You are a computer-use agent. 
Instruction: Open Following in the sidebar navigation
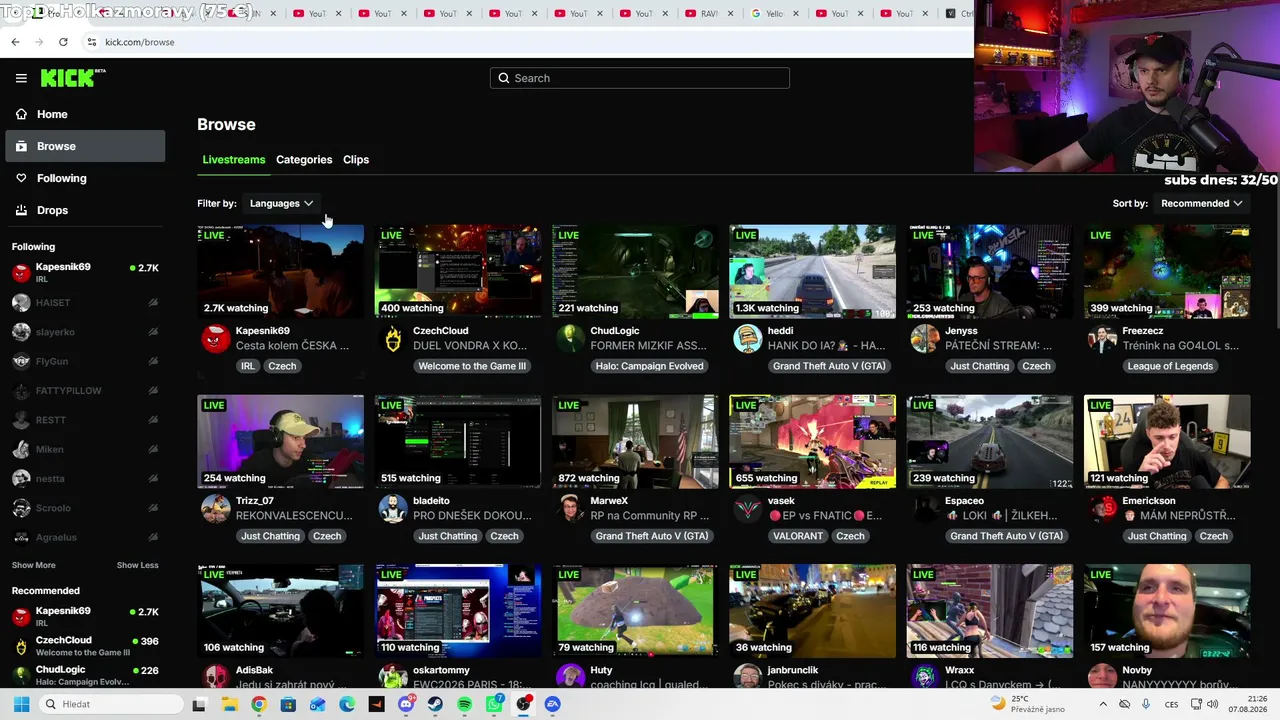[85, 178]
